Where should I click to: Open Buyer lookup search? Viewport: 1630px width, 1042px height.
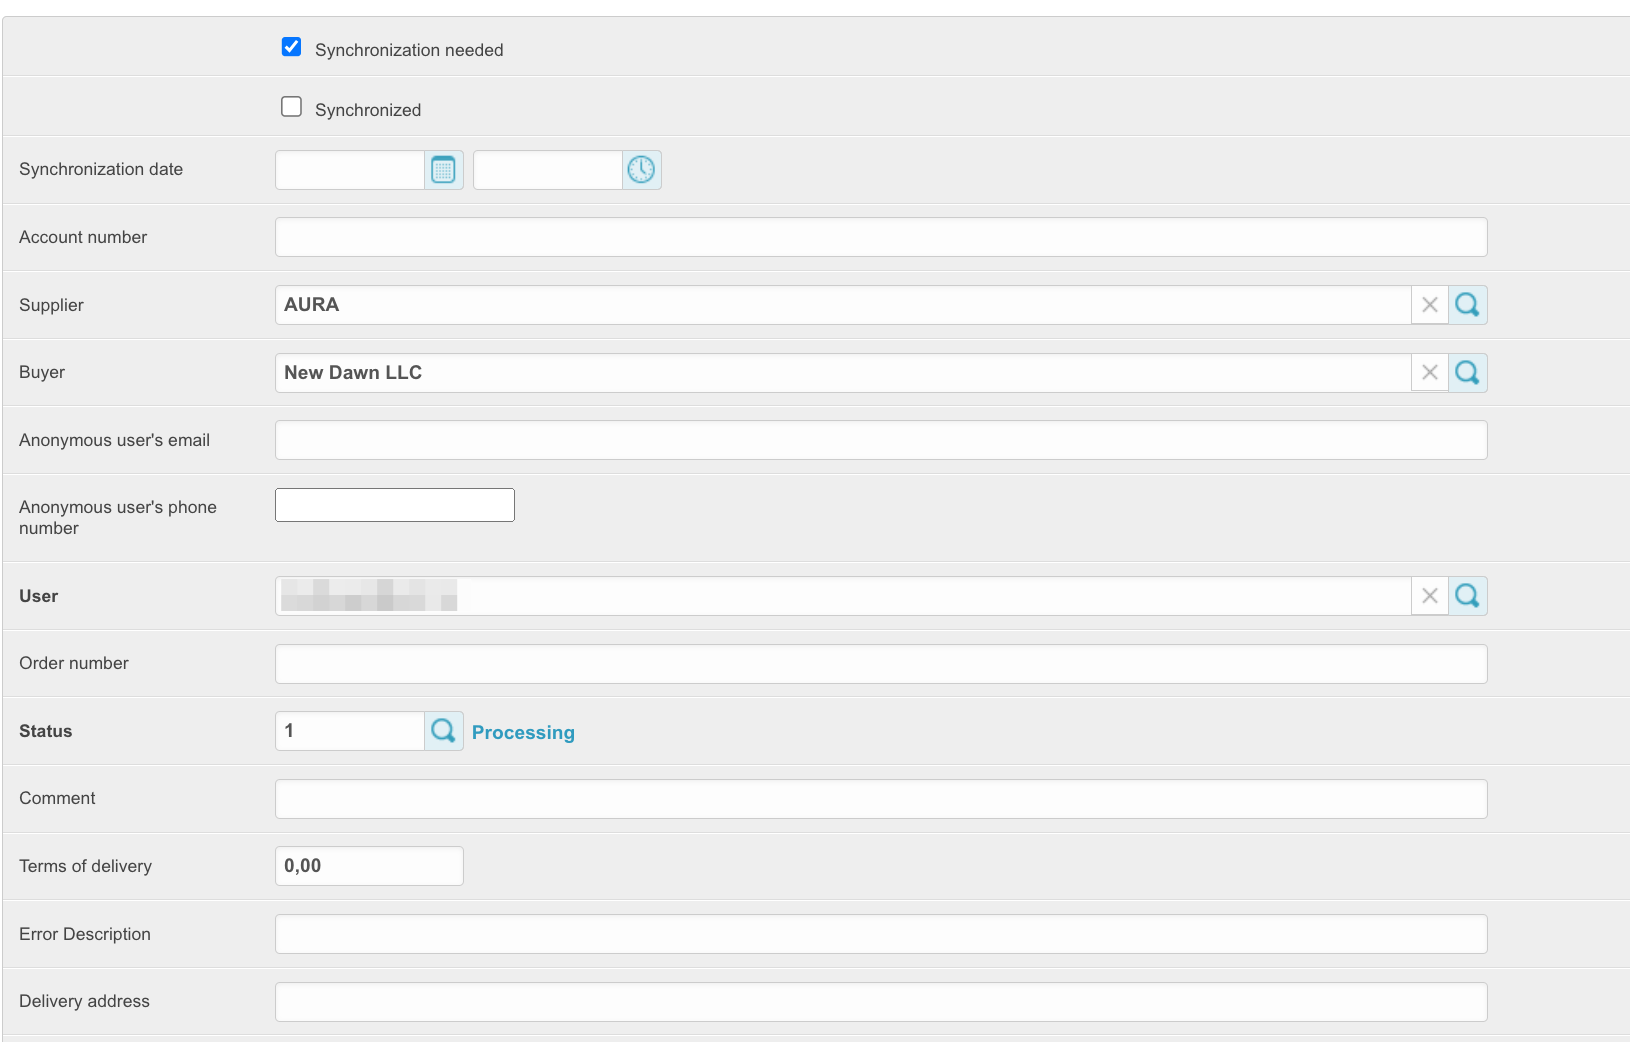[x=1467, y=373]
